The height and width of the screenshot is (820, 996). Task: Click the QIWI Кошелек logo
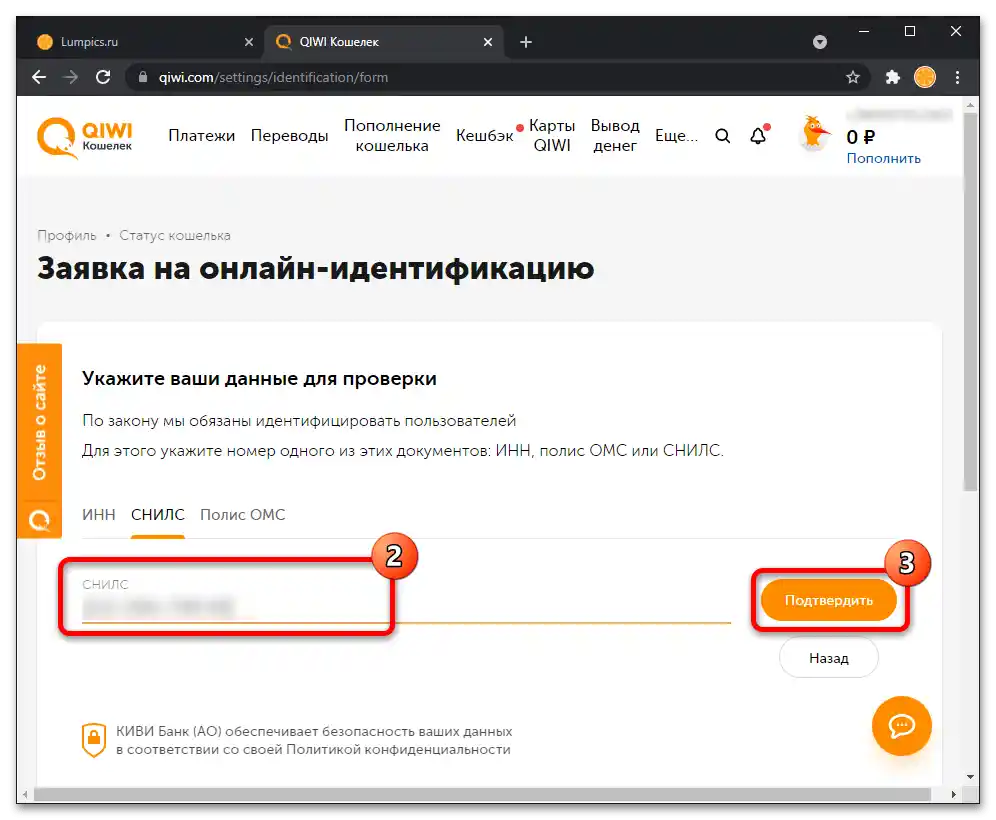(84, 137)
